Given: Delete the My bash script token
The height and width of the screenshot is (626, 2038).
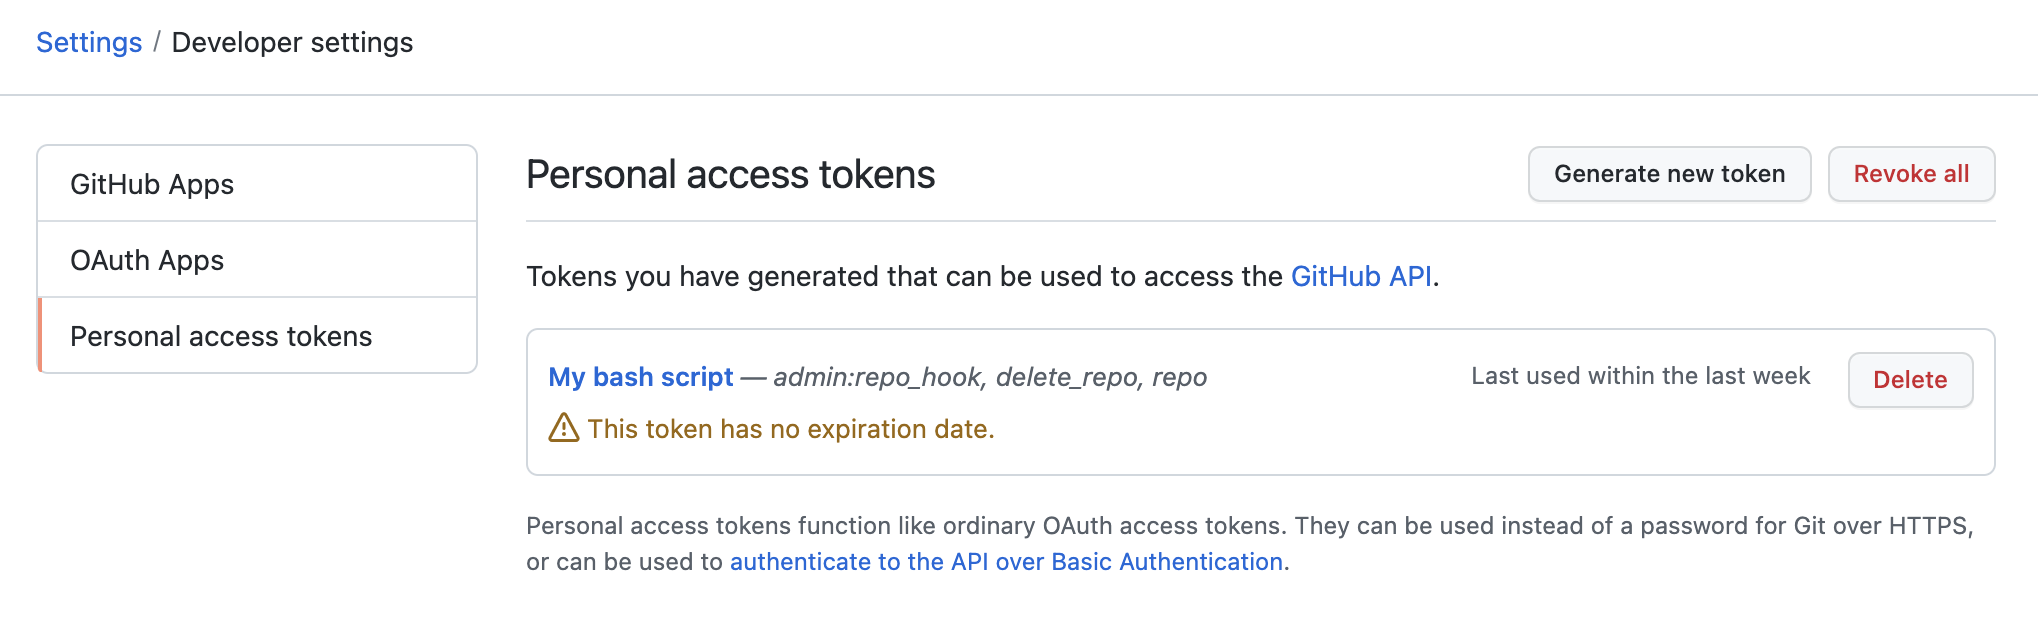Looking at the screenshot, I should [1910, 380].
